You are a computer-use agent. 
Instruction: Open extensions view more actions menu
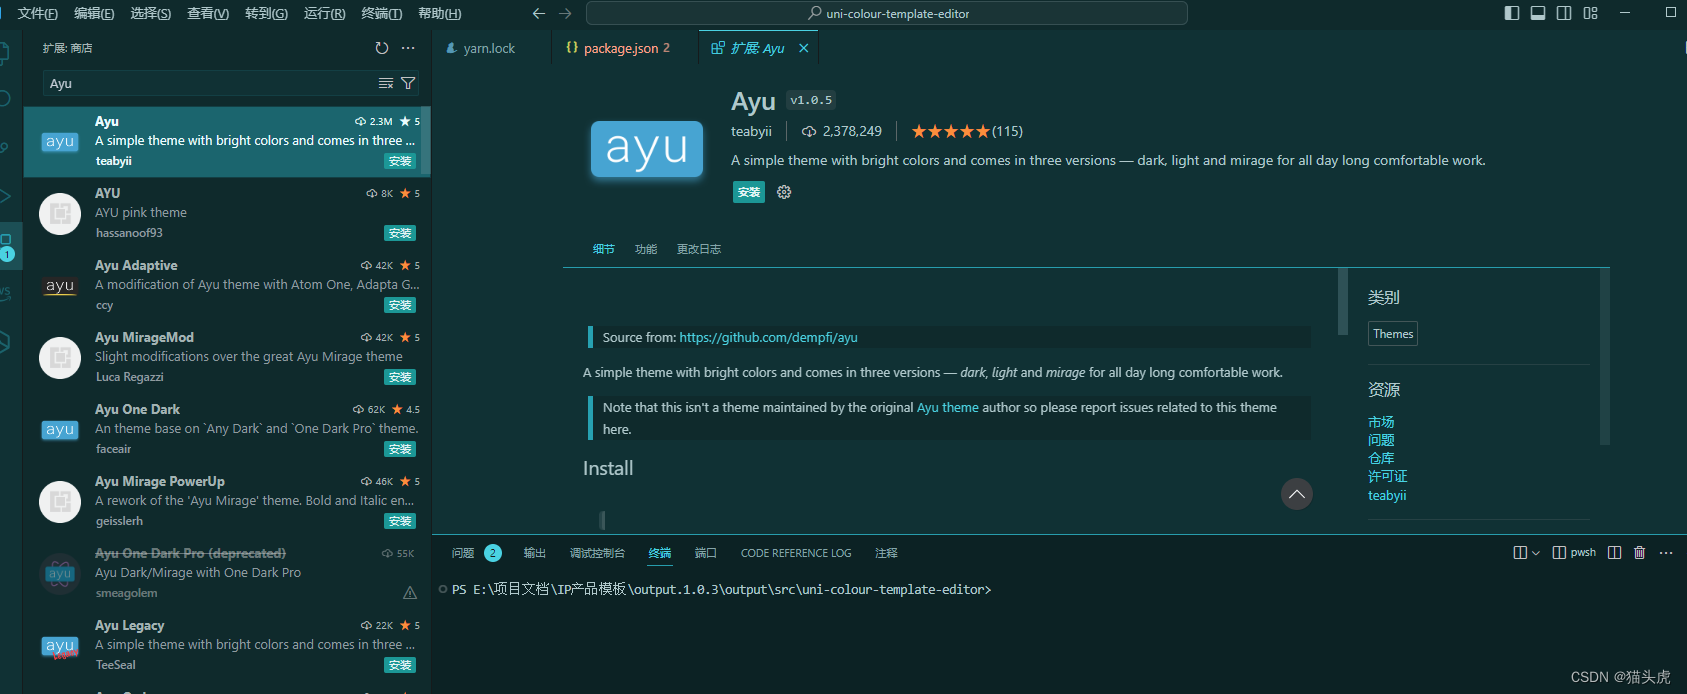pos(408,48)
